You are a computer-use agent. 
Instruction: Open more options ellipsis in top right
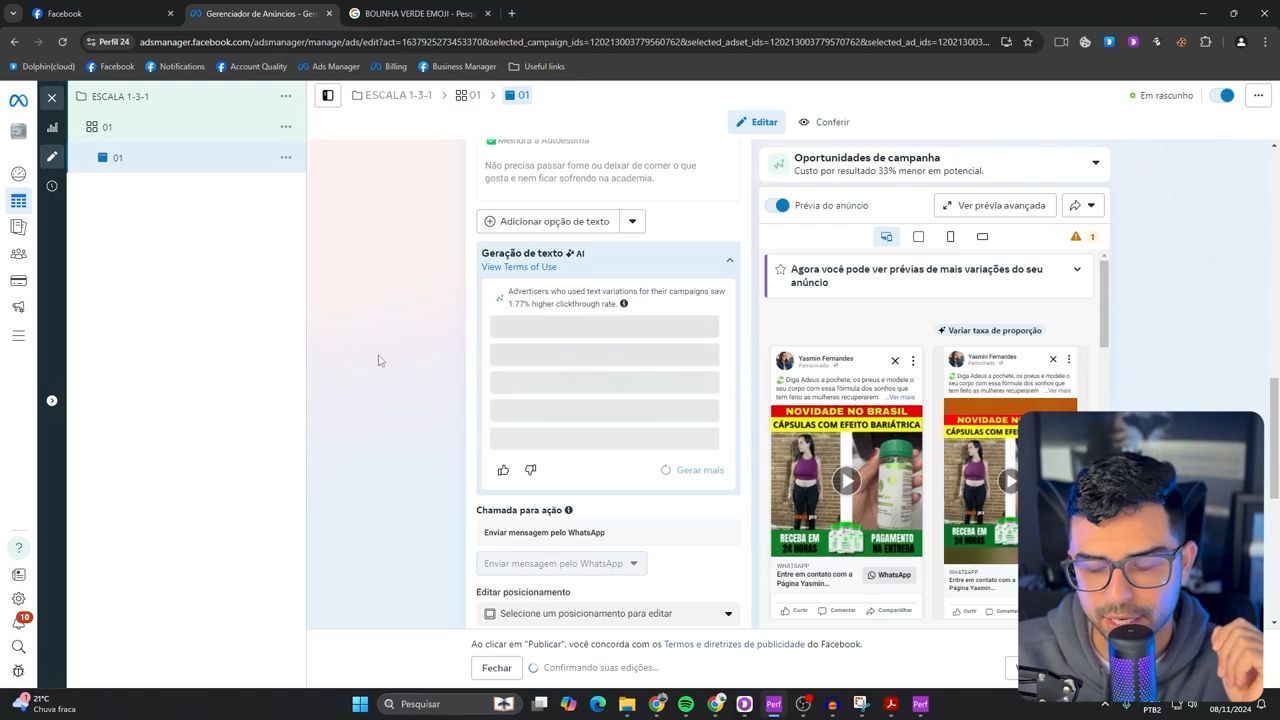(x=1258, y=95)
